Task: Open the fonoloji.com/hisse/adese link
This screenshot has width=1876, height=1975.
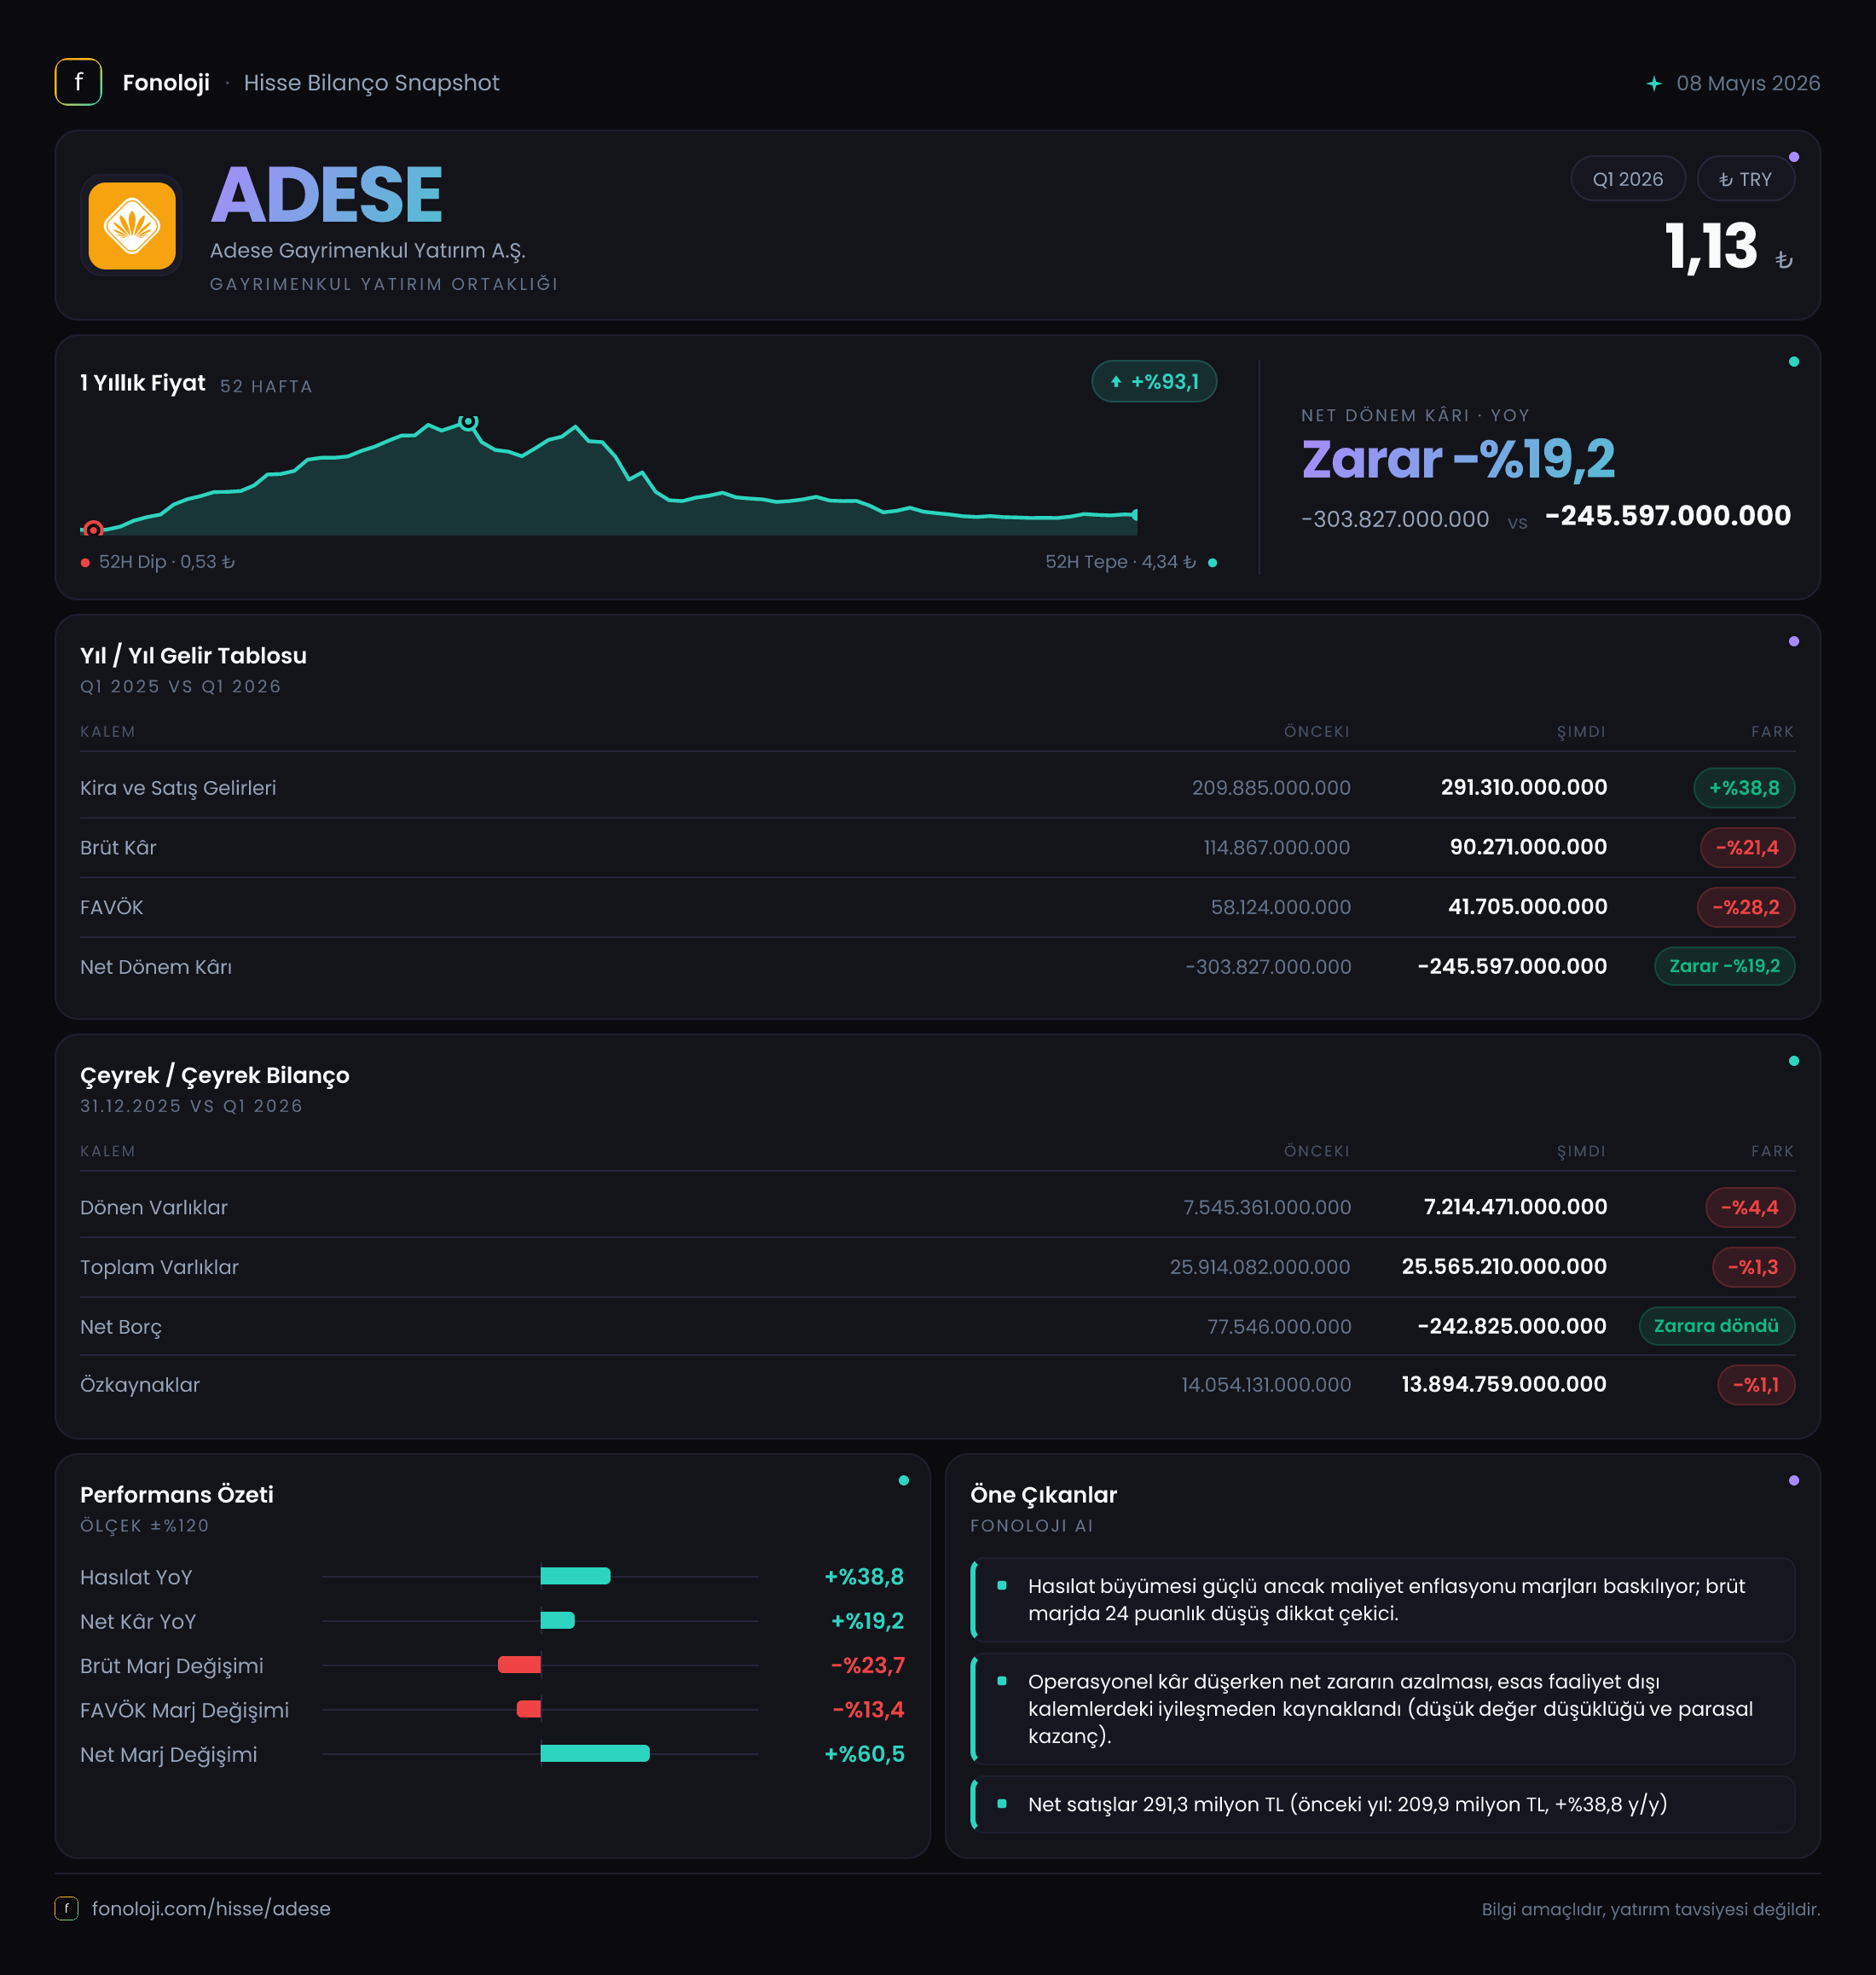Action: 211,1908
